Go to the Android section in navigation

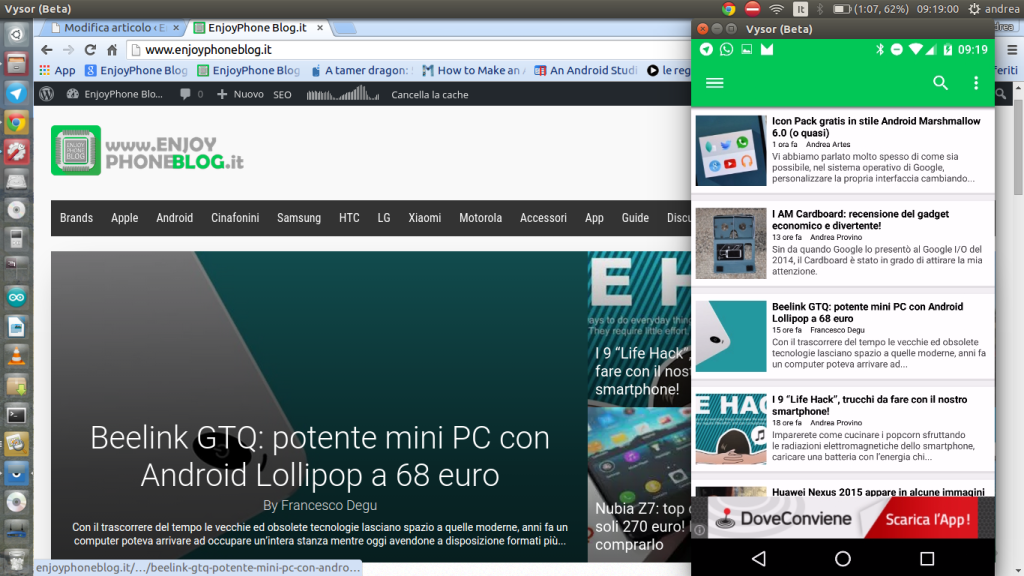(x=174, y=218)
